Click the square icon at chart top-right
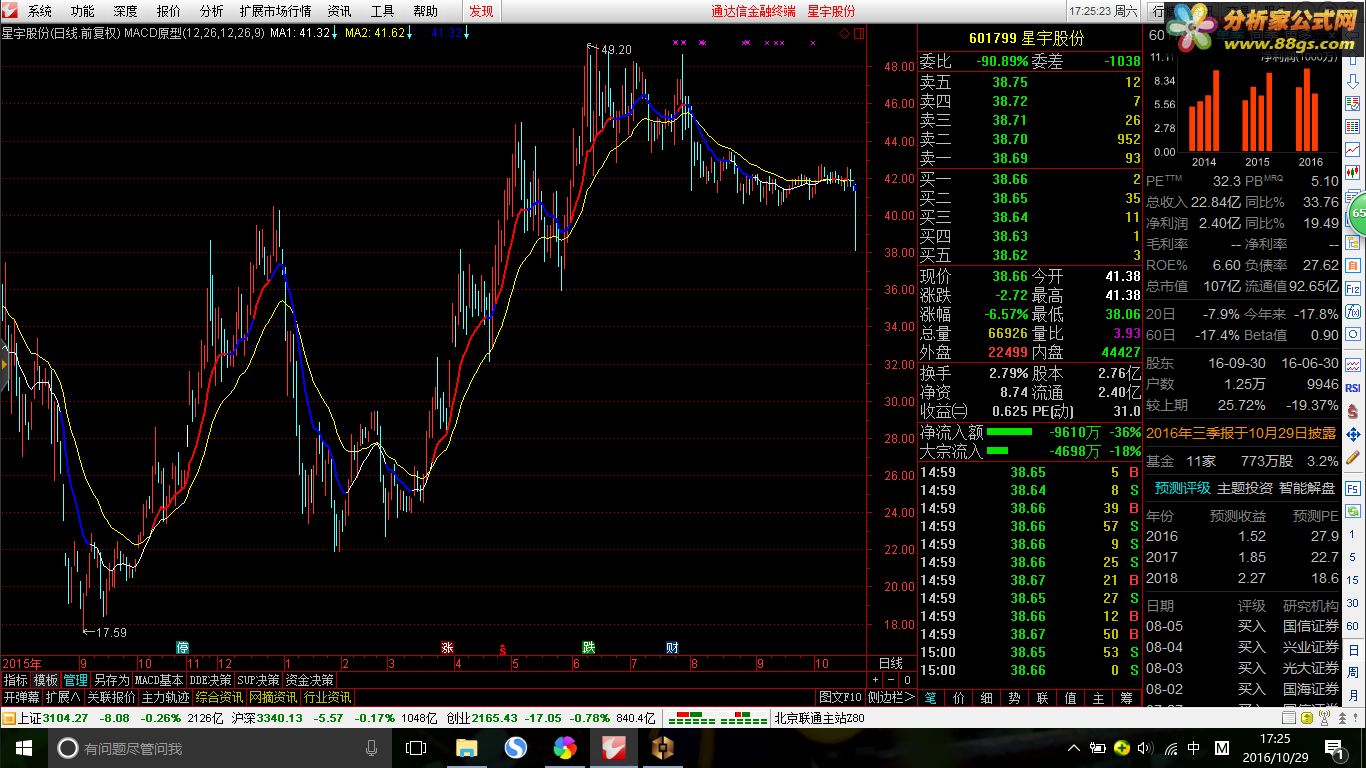The height and width of the screenshot is (768, 1366). [859, 33]
